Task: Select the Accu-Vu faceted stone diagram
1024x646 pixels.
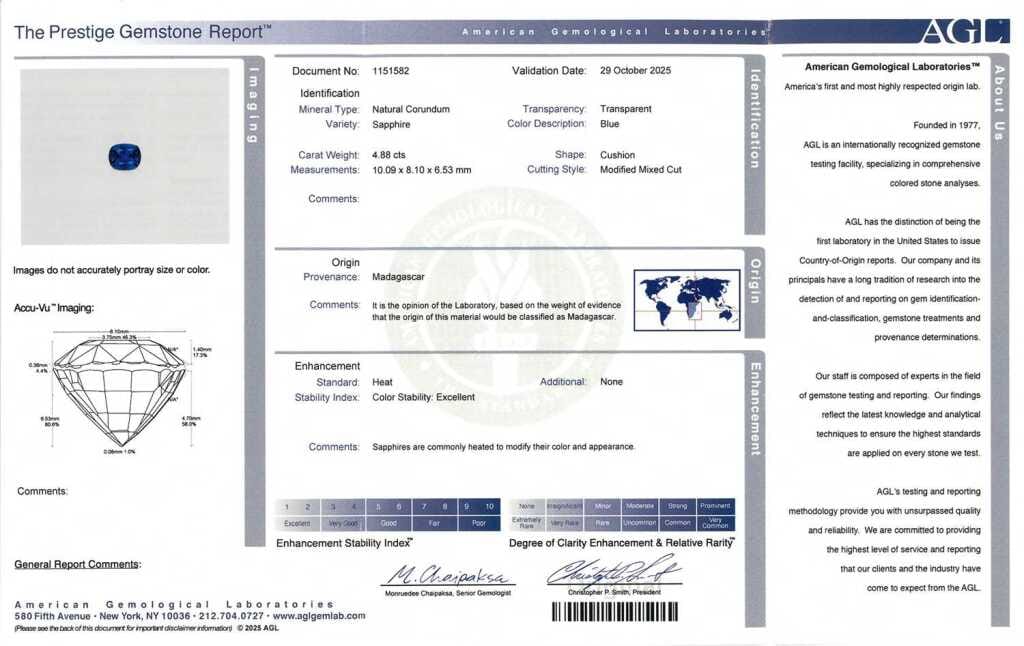Action: [121, 391]
